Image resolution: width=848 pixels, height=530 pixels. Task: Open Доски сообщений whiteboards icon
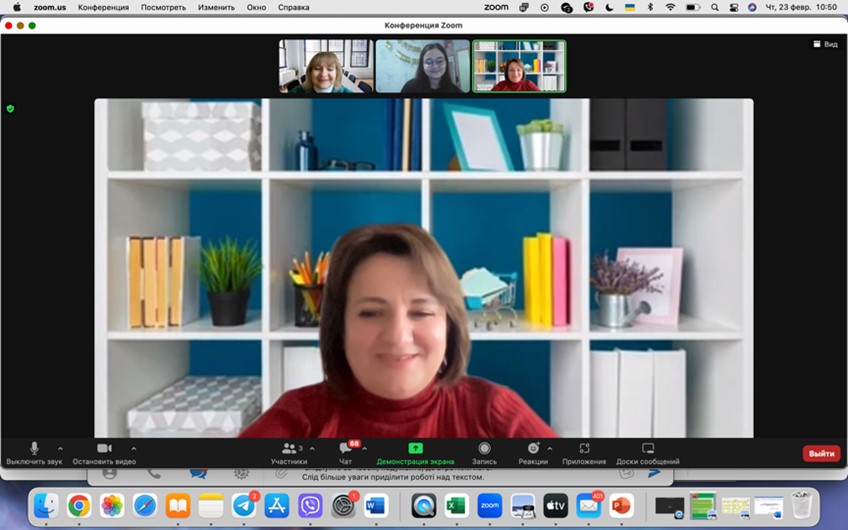(647, 453)
